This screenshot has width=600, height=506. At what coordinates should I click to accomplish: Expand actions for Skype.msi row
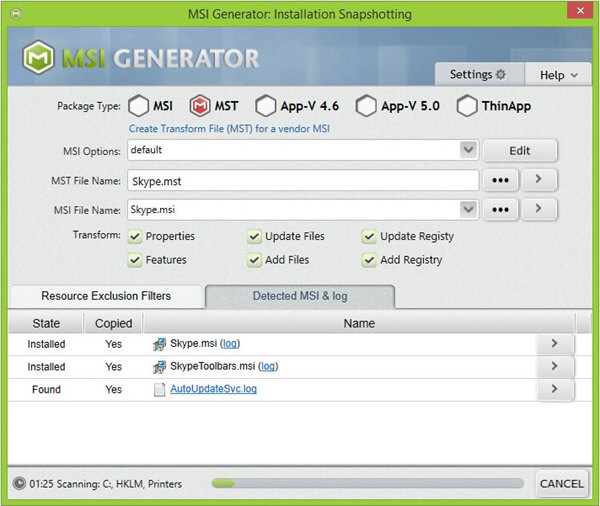[x=555, y=344]
